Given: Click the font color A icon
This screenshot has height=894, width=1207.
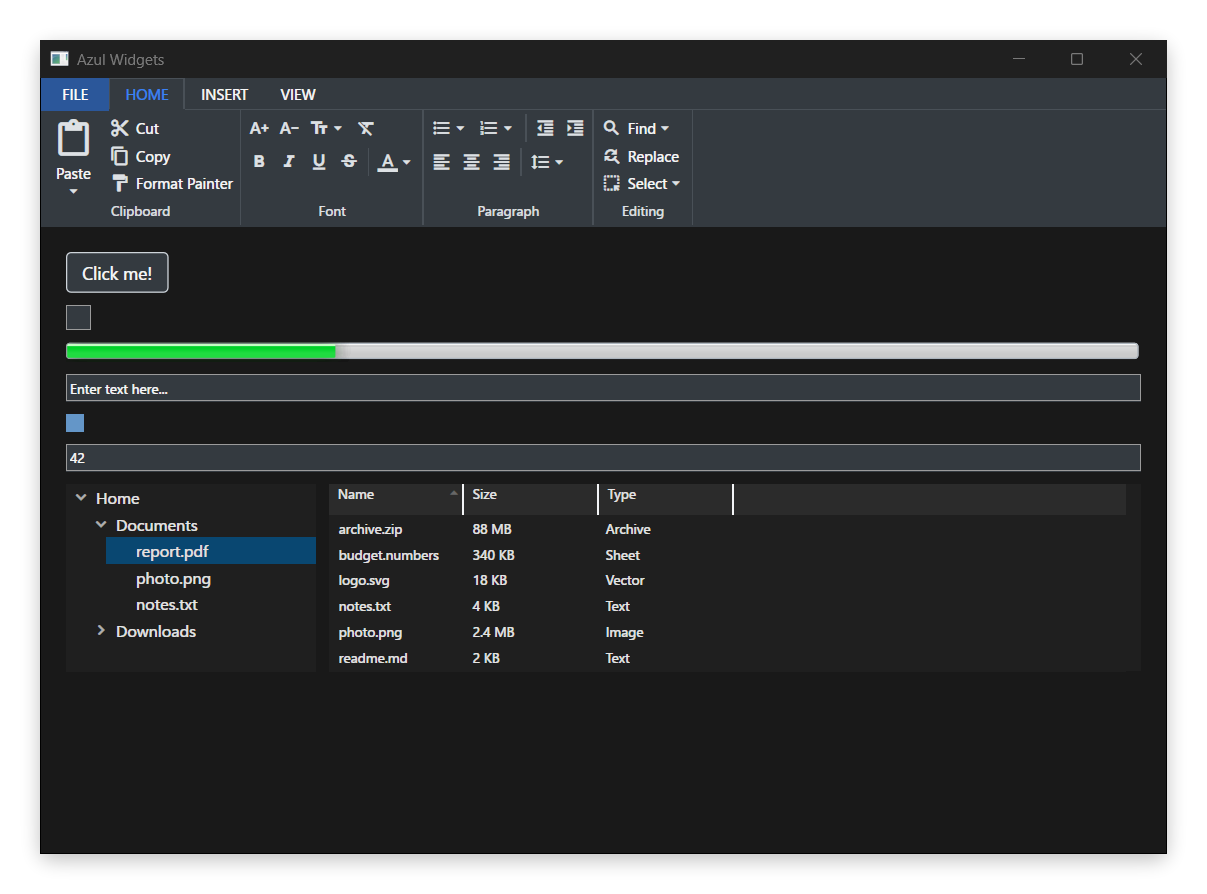Looking at the screenshot, I should pyautogui.click(x=388, y=162).
